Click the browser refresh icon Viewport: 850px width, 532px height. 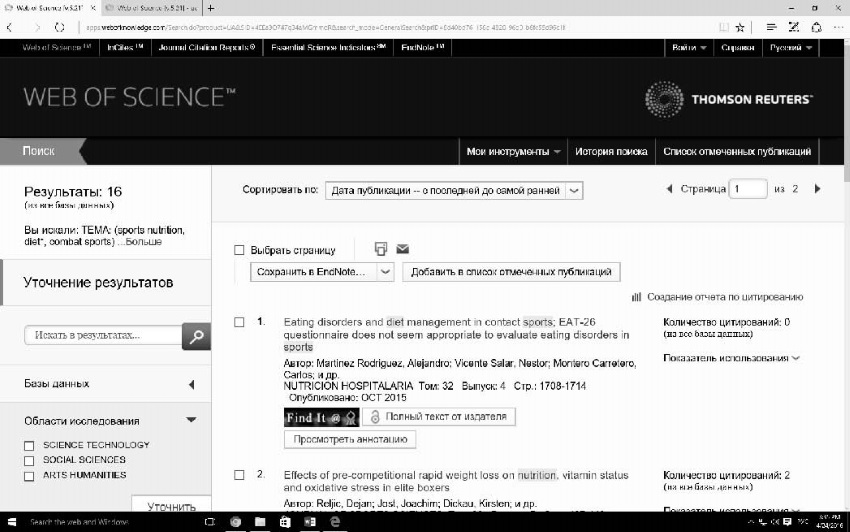59,27
